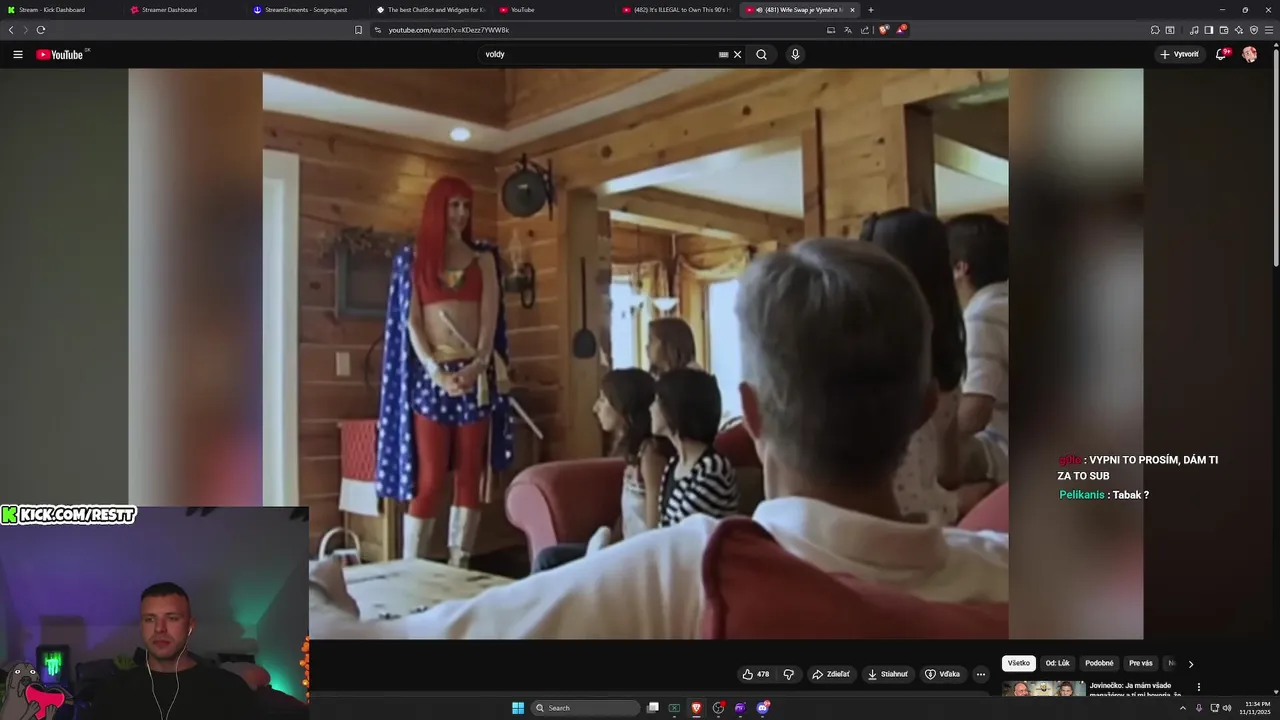Switch to the Streamer Dashboard tab
The width and height of the screenshot is (1280, 720).
pyautogui.click(x=183, y=10)
